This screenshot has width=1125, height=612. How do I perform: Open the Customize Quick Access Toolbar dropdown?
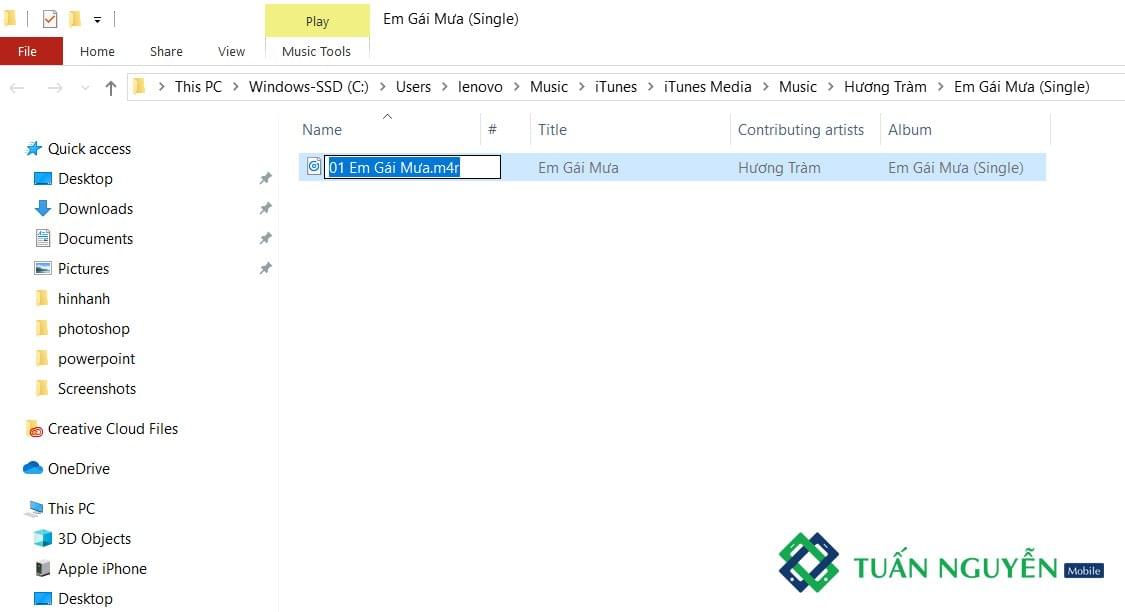(x=97, y=20)
